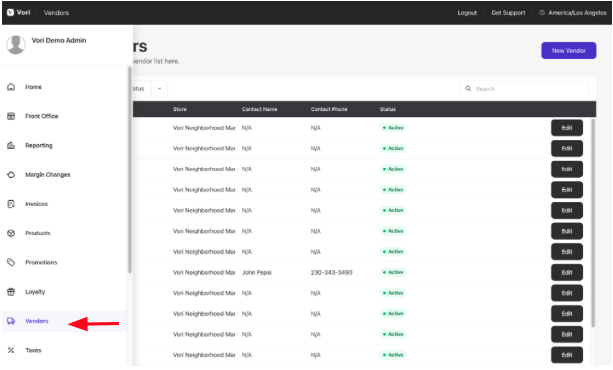Click the Products box icon
The width and height of the screenshot is (613, 370).
coord(11,233)
